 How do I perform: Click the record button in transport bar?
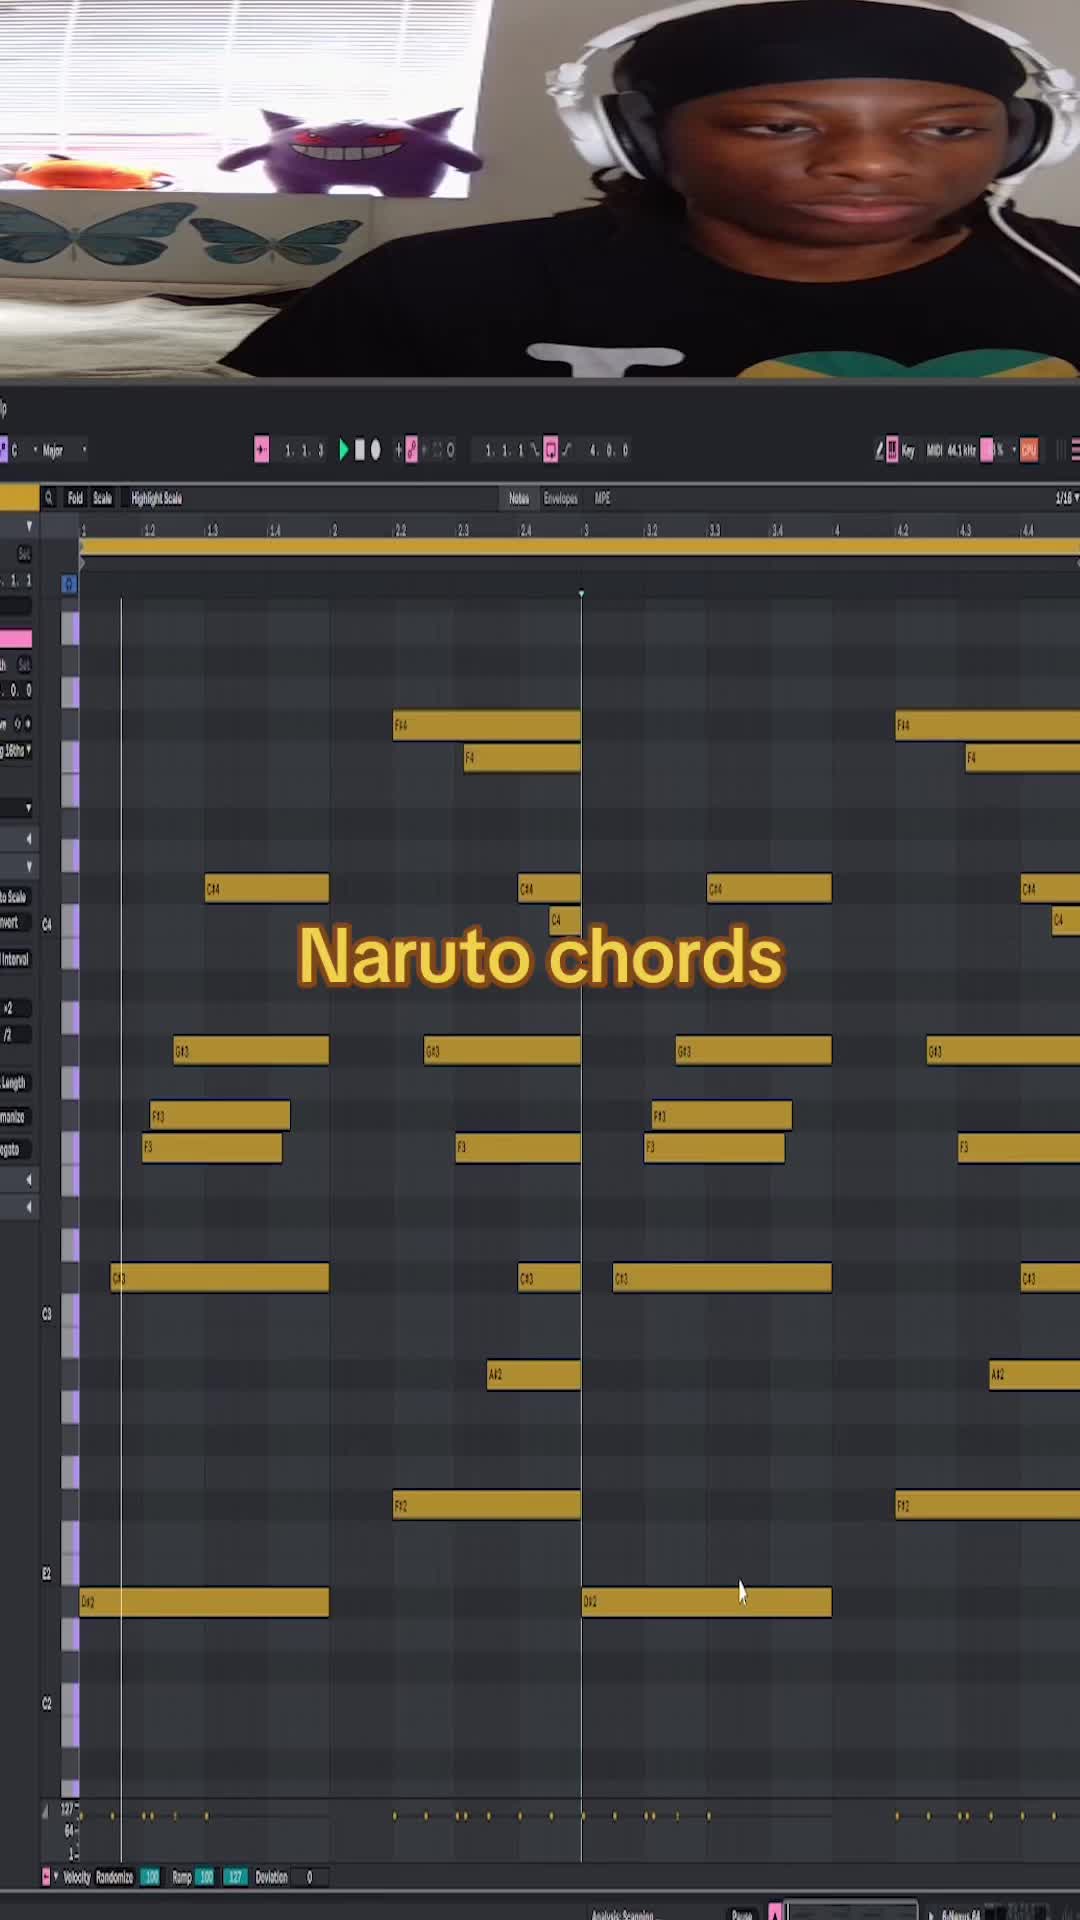point(376,450)
